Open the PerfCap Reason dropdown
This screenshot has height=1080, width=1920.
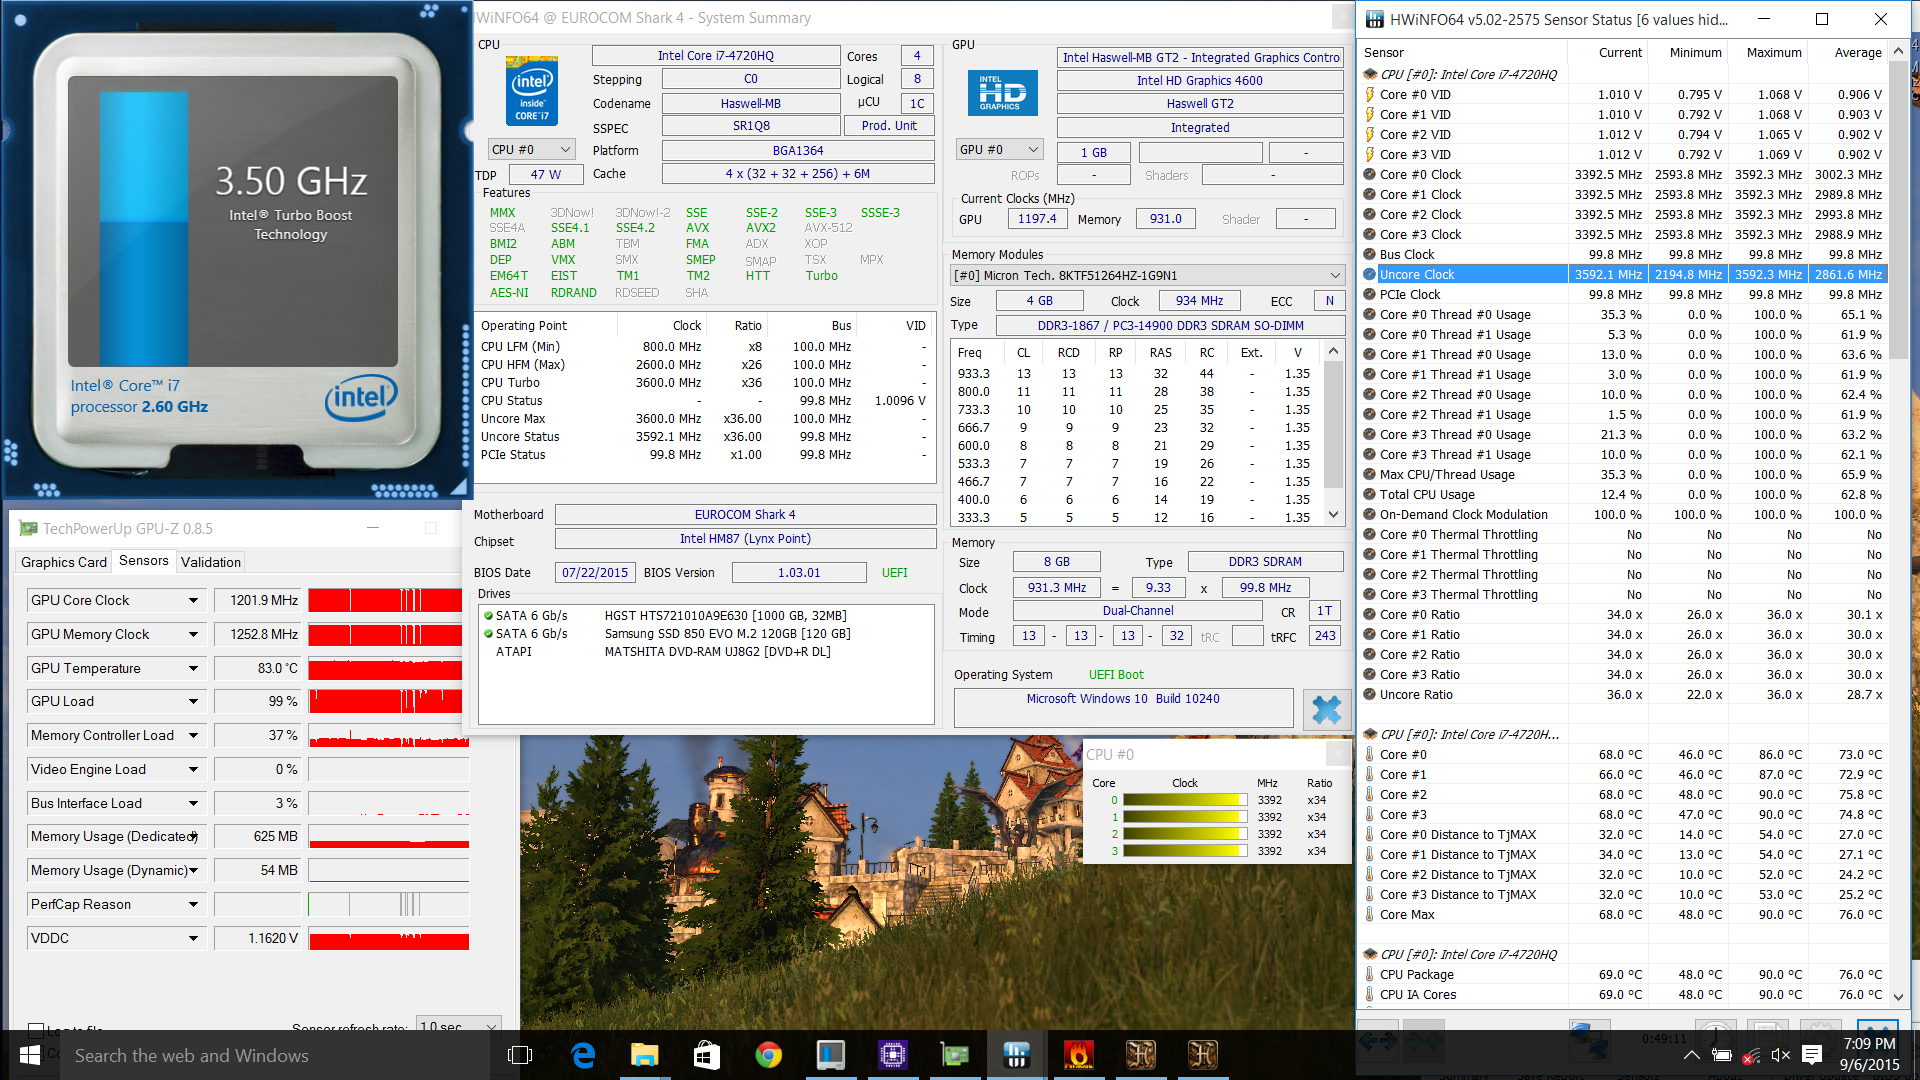tap(193, 905)
